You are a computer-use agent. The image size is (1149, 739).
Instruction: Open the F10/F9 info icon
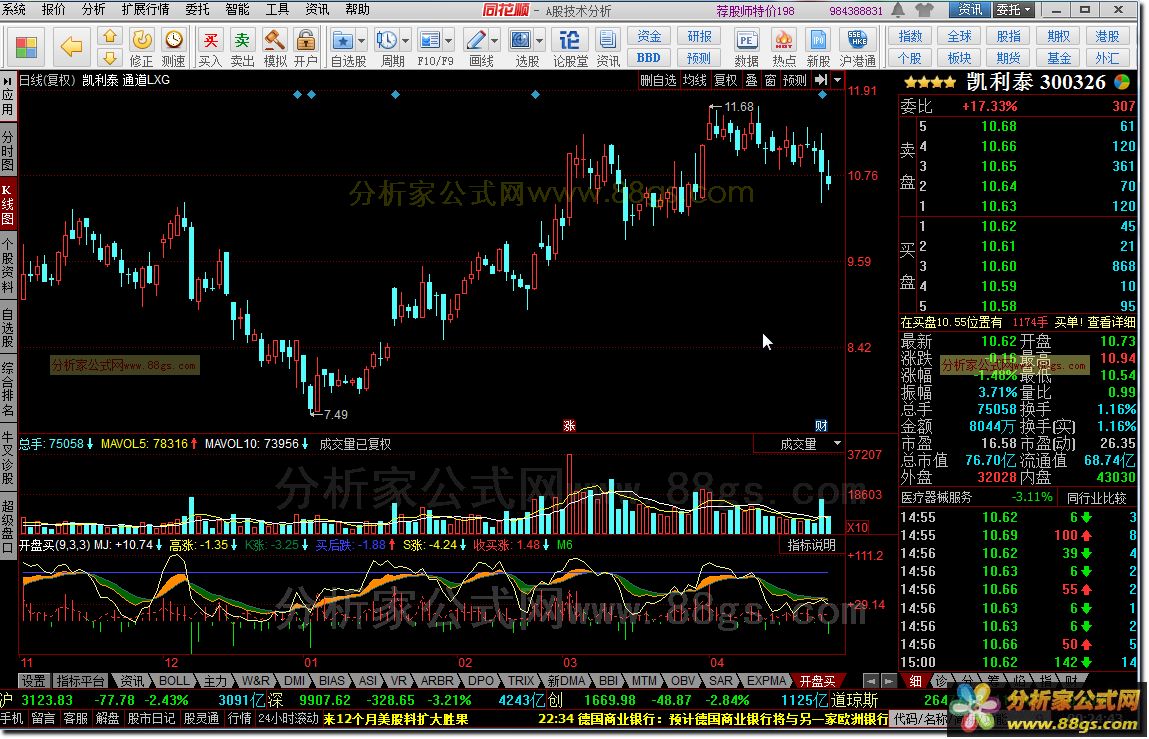[430, 40]
